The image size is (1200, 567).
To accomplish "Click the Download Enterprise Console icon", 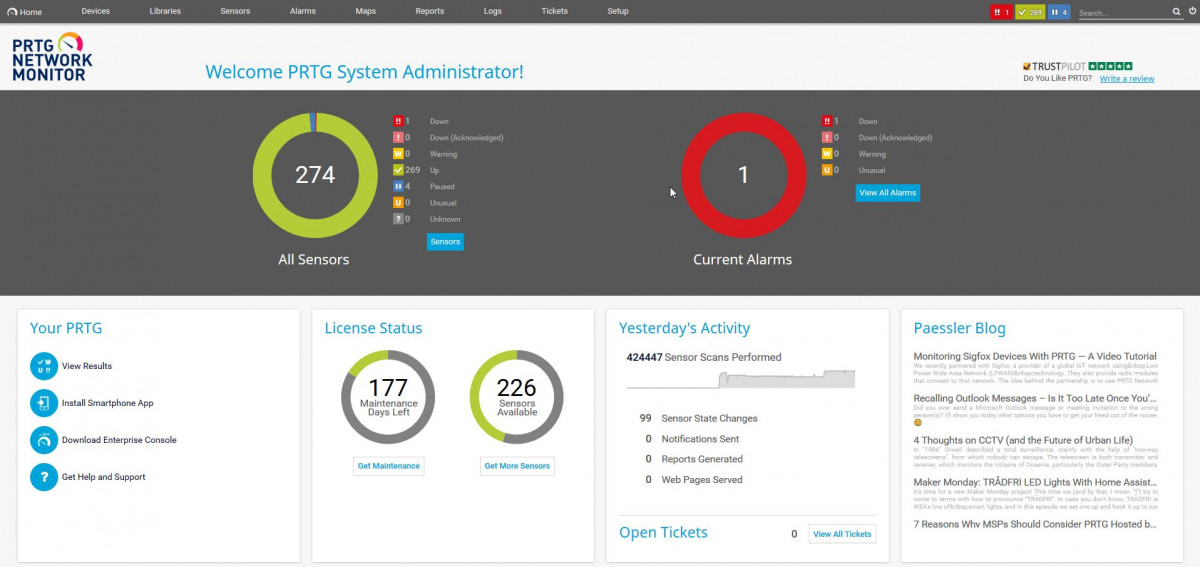I will pyautogui.click(x=44, y=440).
